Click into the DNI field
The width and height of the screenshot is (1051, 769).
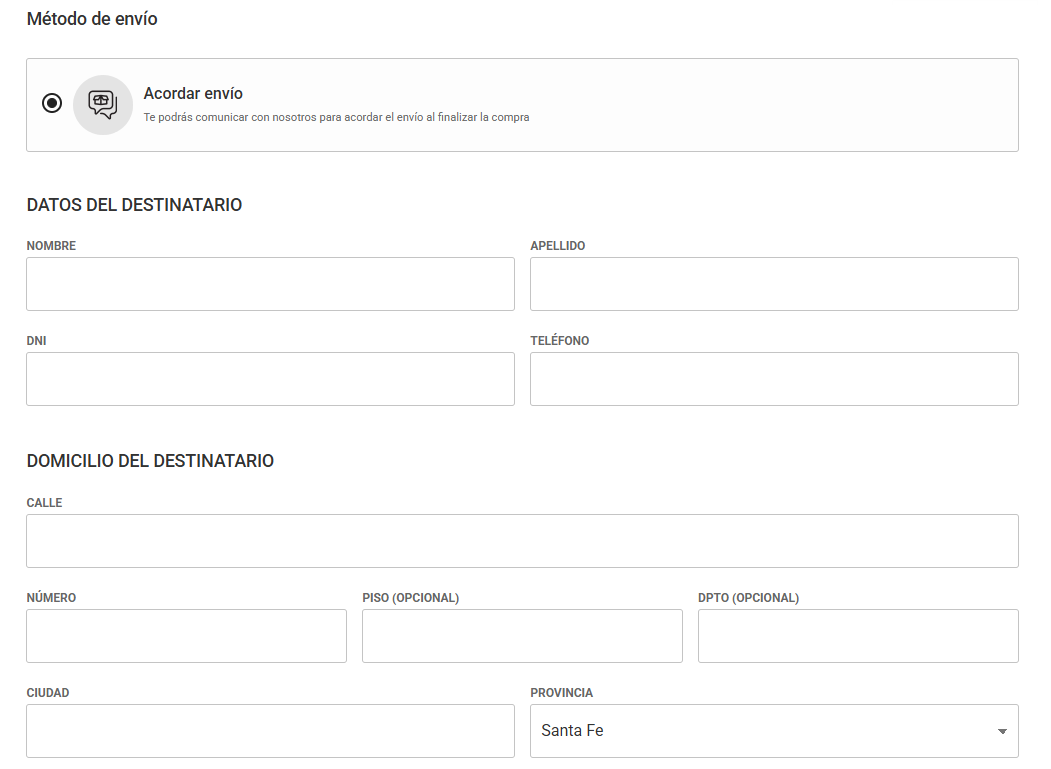coord(270,379)
